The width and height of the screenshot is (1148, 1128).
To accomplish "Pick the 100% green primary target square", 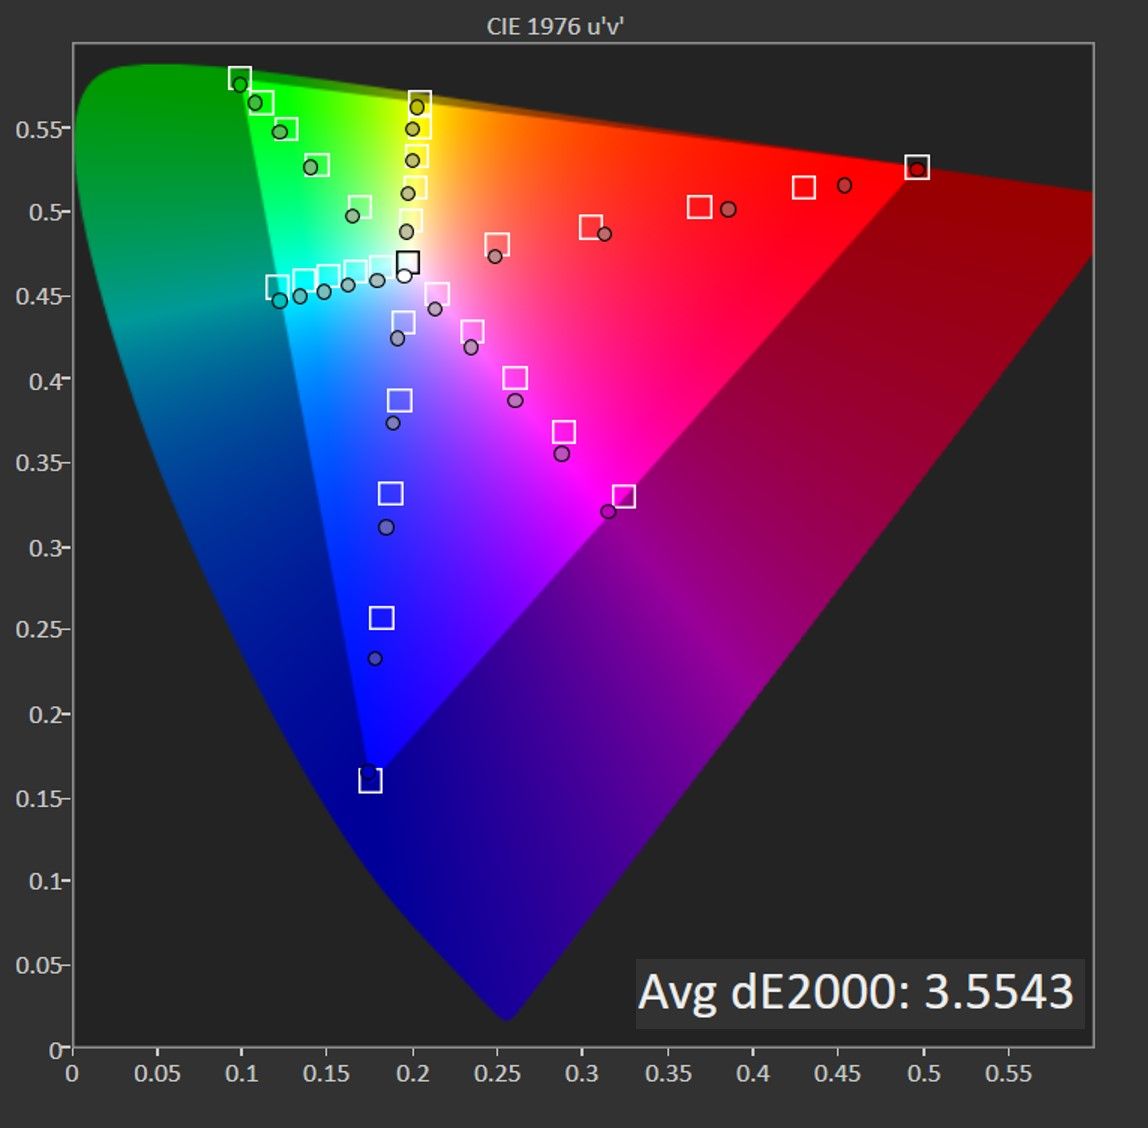I will pyautogui.click(x=239, y=78).
